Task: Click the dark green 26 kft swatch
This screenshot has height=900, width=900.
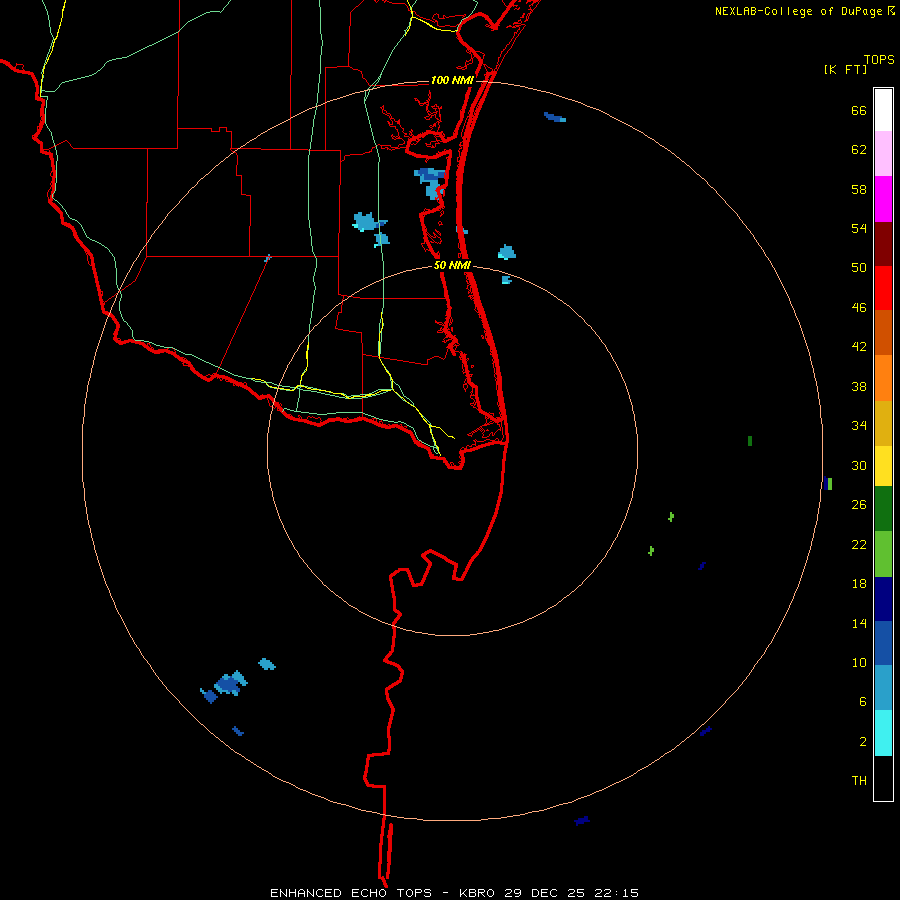Action: [883, 509]
